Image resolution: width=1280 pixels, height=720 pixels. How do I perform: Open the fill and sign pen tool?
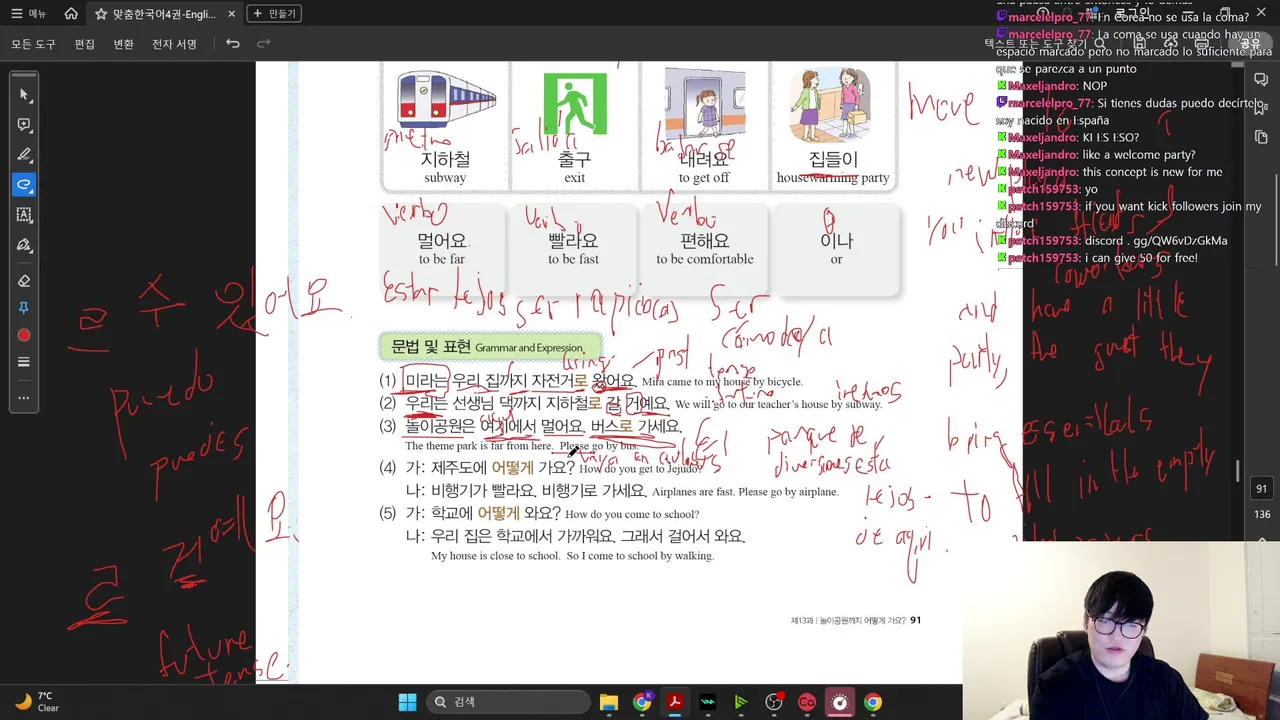tap(24, 245)
